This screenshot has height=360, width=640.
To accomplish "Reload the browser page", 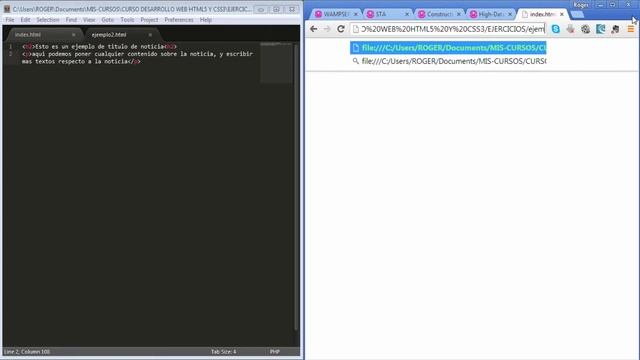I will coord(341,29).
